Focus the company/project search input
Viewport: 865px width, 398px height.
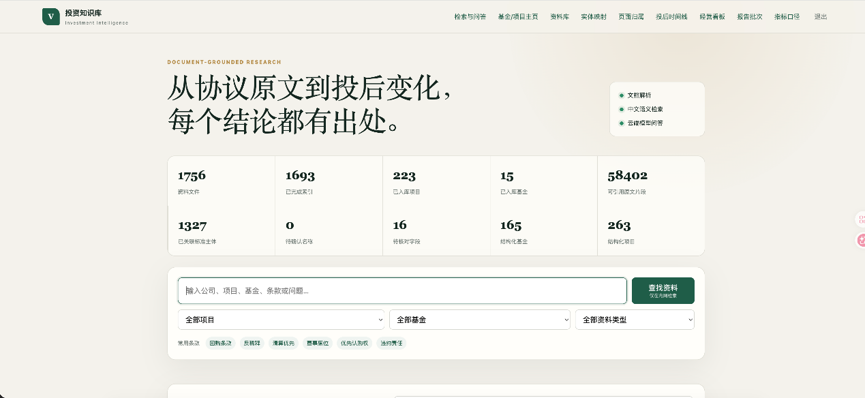click(x=402, y=290)
